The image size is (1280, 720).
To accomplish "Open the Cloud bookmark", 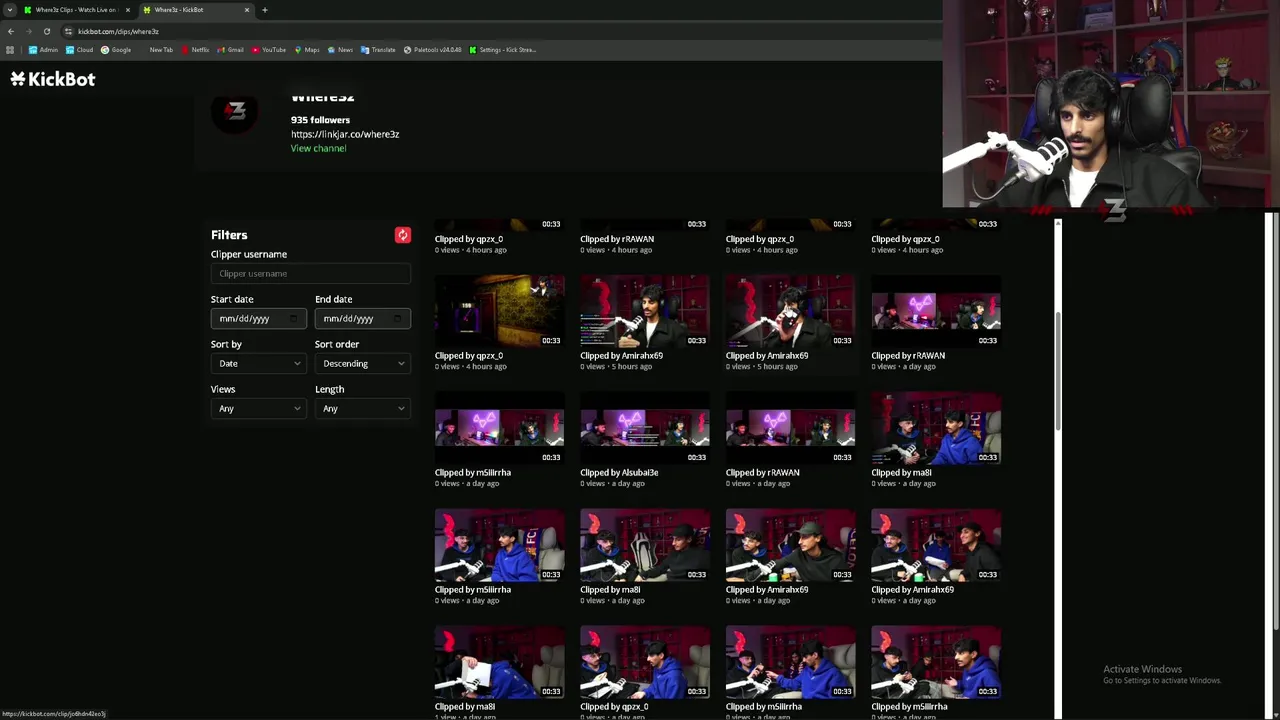I will tap(79, 49).
